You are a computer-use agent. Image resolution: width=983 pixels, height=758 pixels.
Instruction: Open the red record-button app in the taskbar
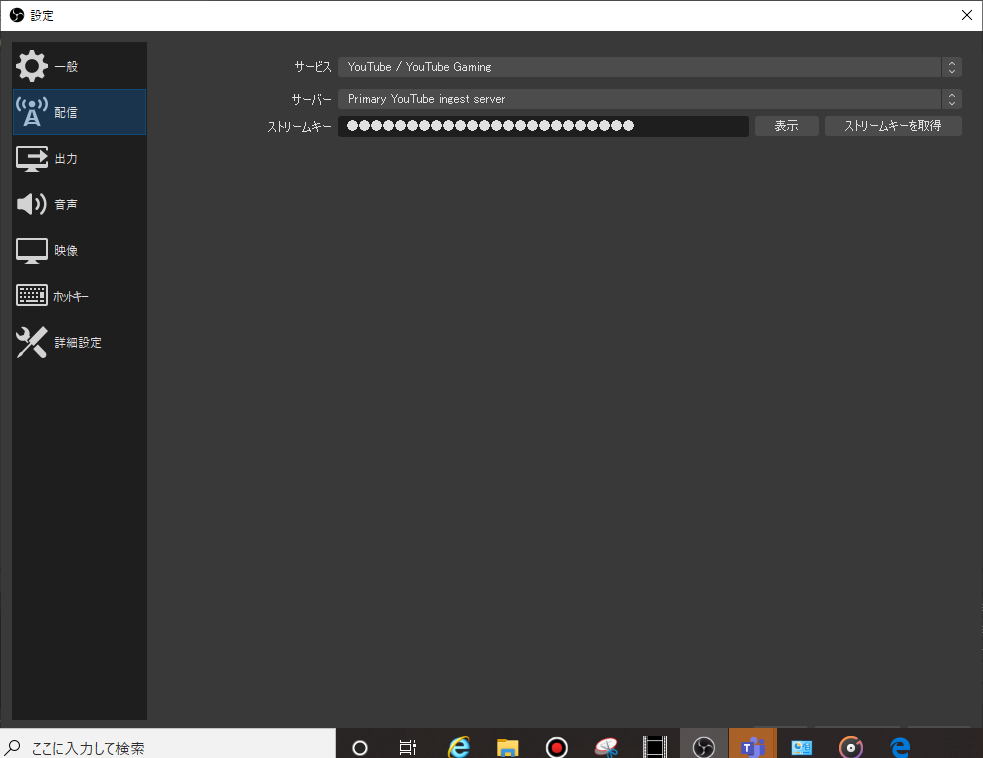point(557,747)
